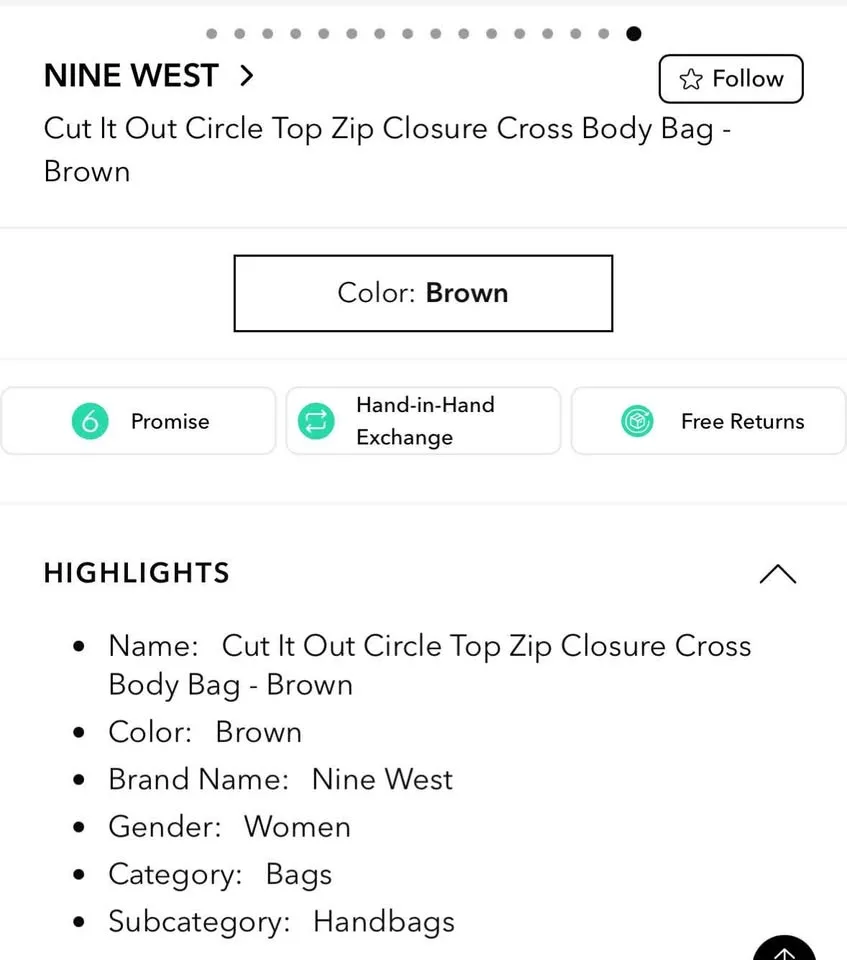Click the Hand-in-Hand Exchange circular arrows icon

pyautogui.click(x=315, y=421)
